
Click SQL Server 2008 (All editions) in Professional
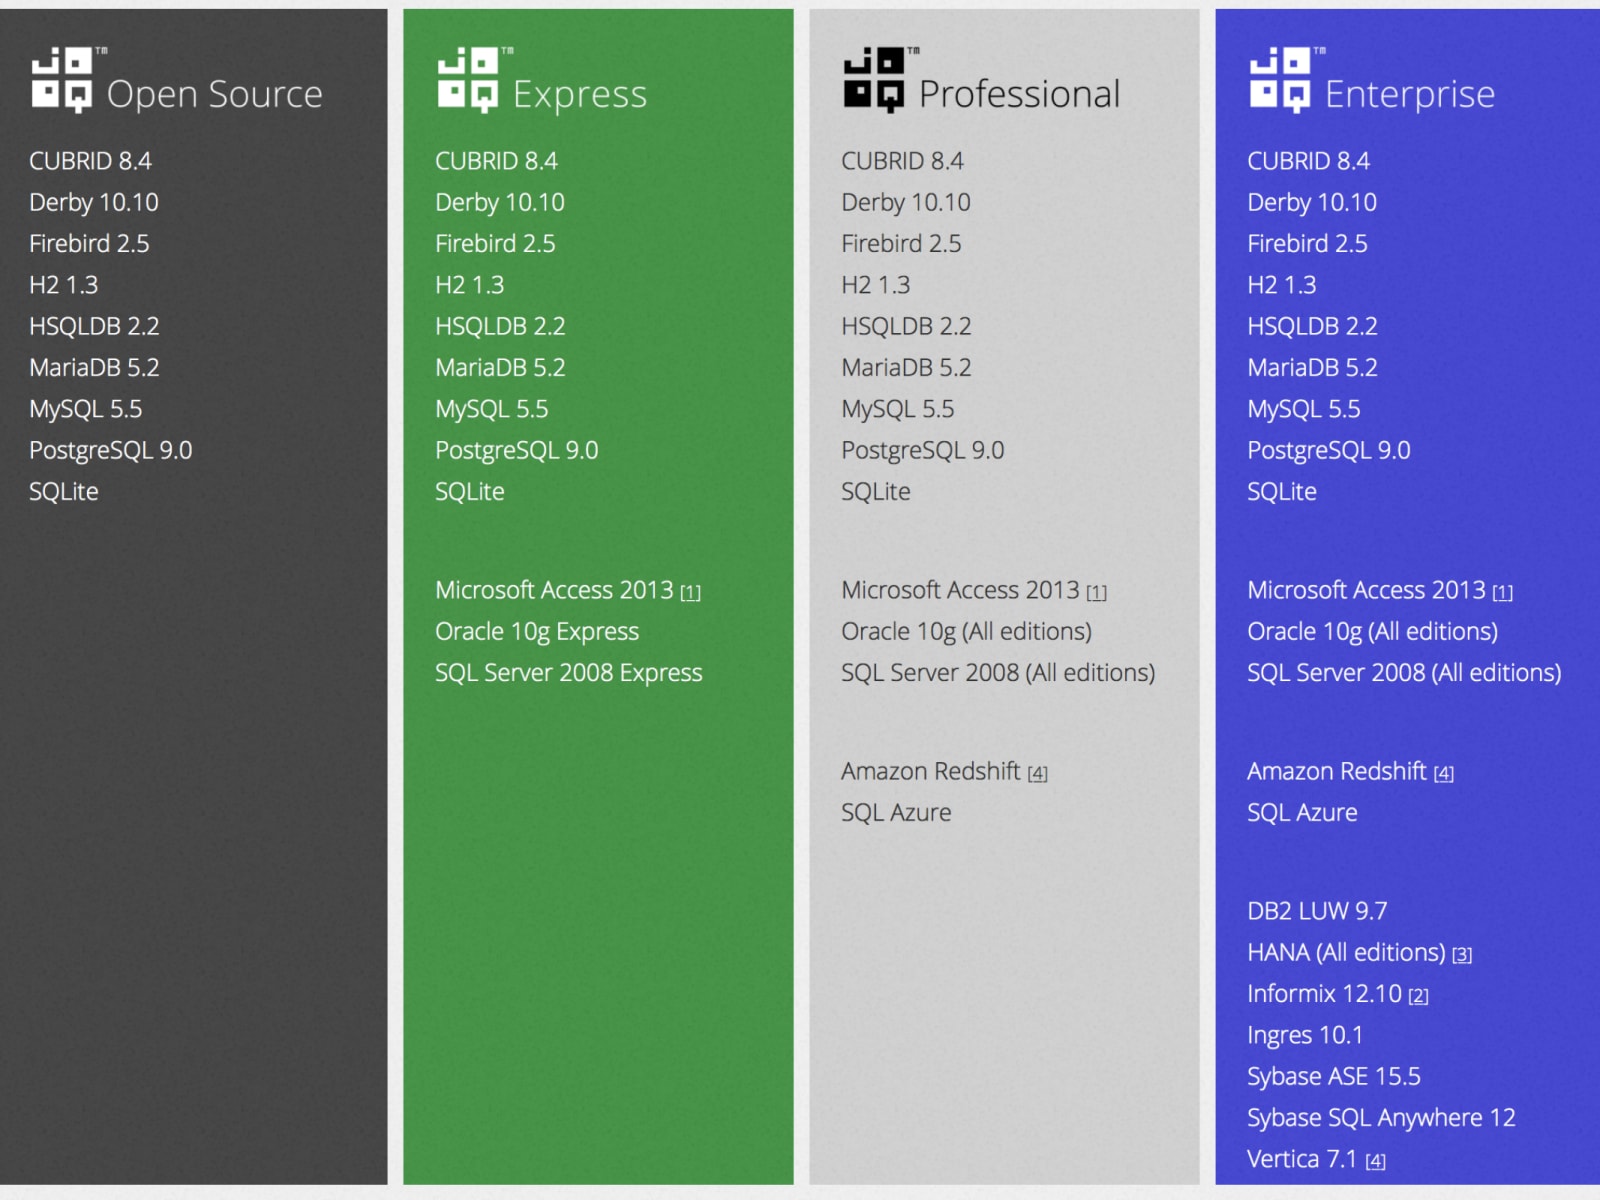[x=998, y=673]
